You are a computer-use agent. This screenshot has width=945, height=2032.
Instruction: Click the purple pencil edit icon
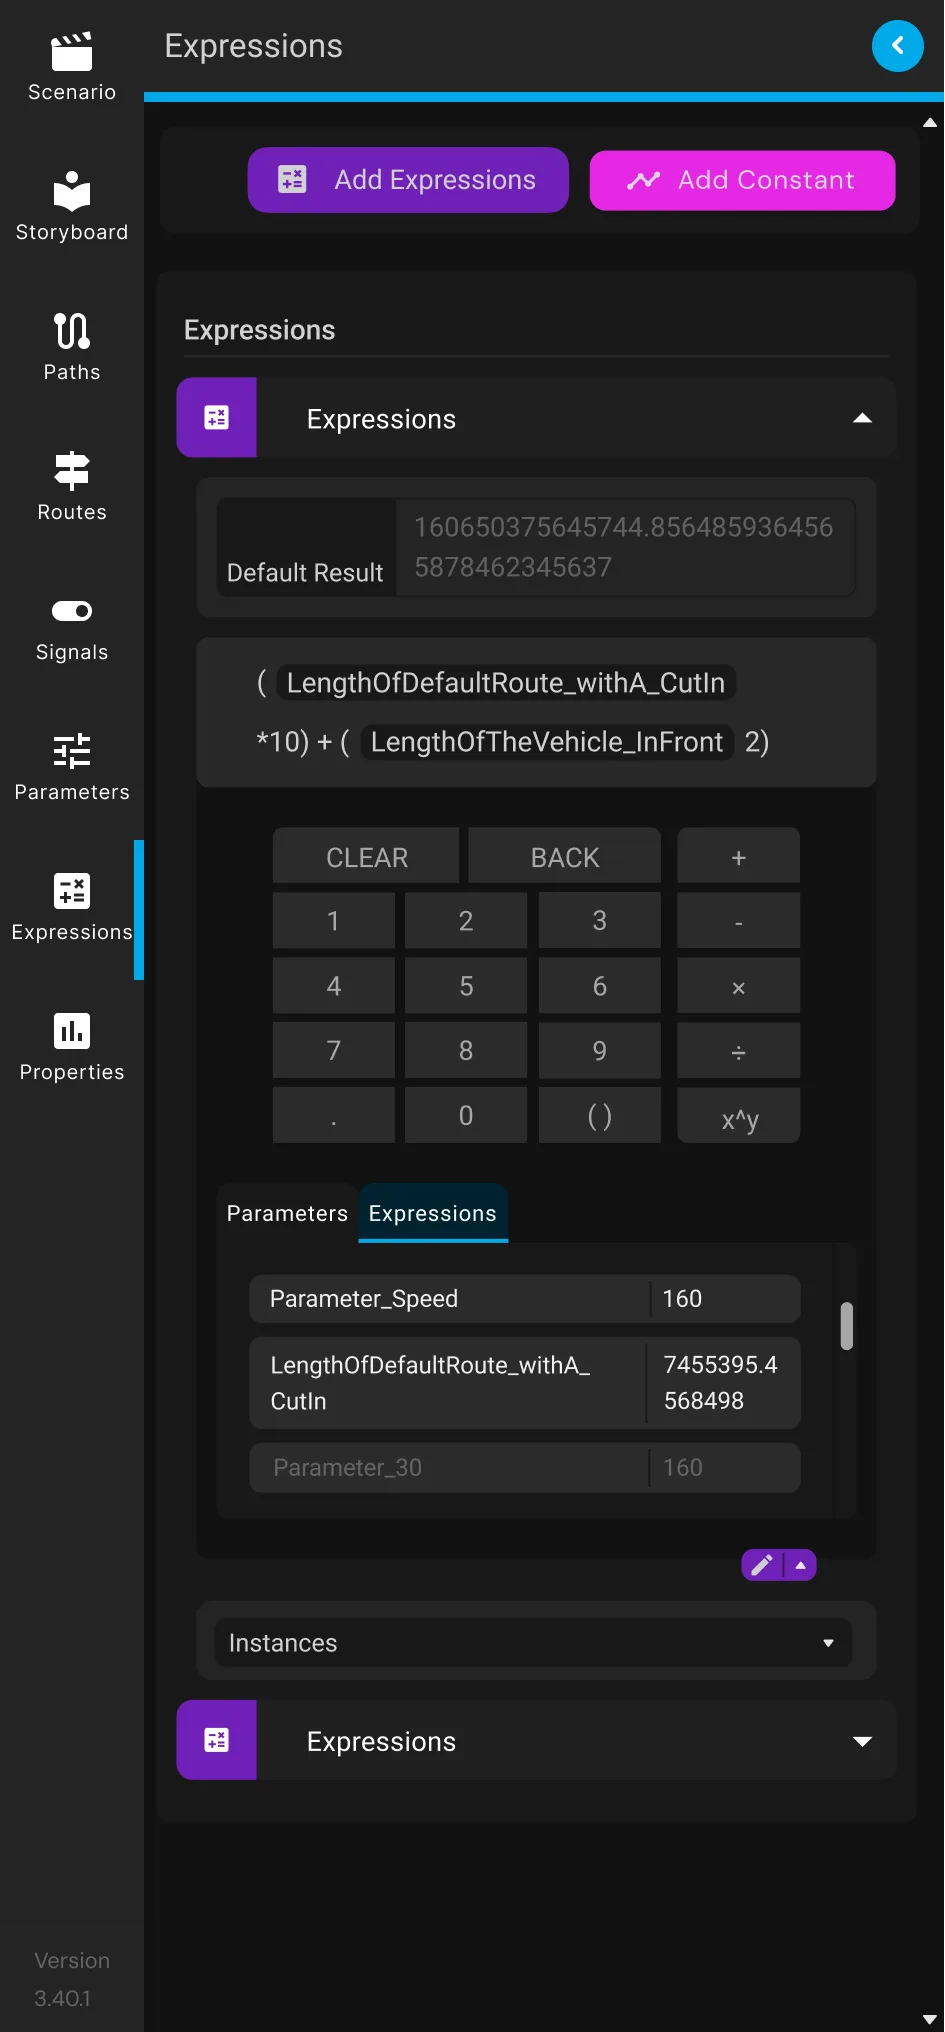pos(762,1565)
